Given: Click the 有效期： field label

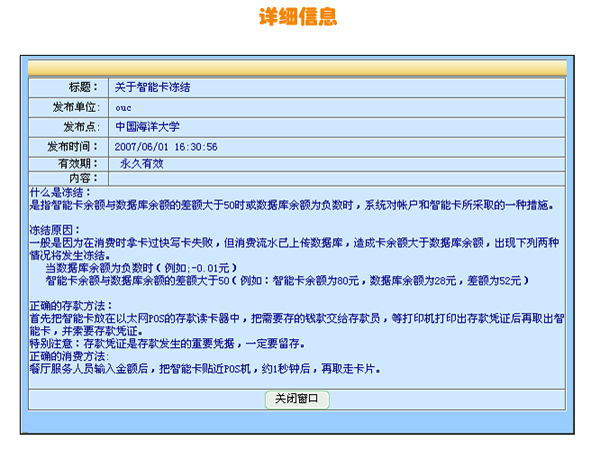Looking at the screenshot, I should [x=78, y=164].
